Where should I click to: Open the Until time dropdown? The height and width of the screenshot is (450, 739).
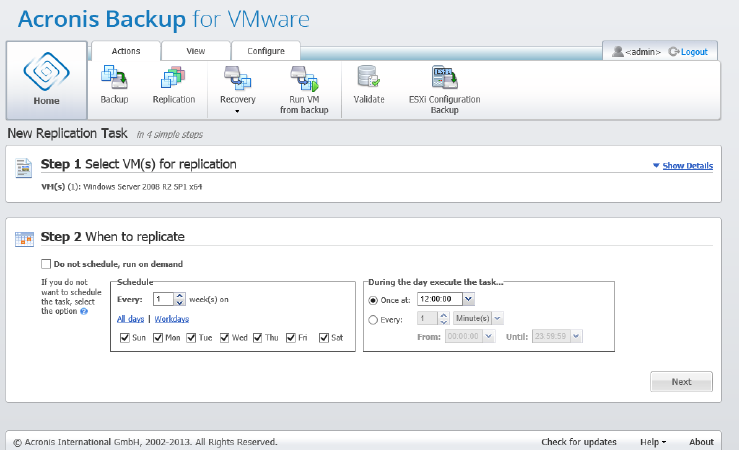(576, 336)
